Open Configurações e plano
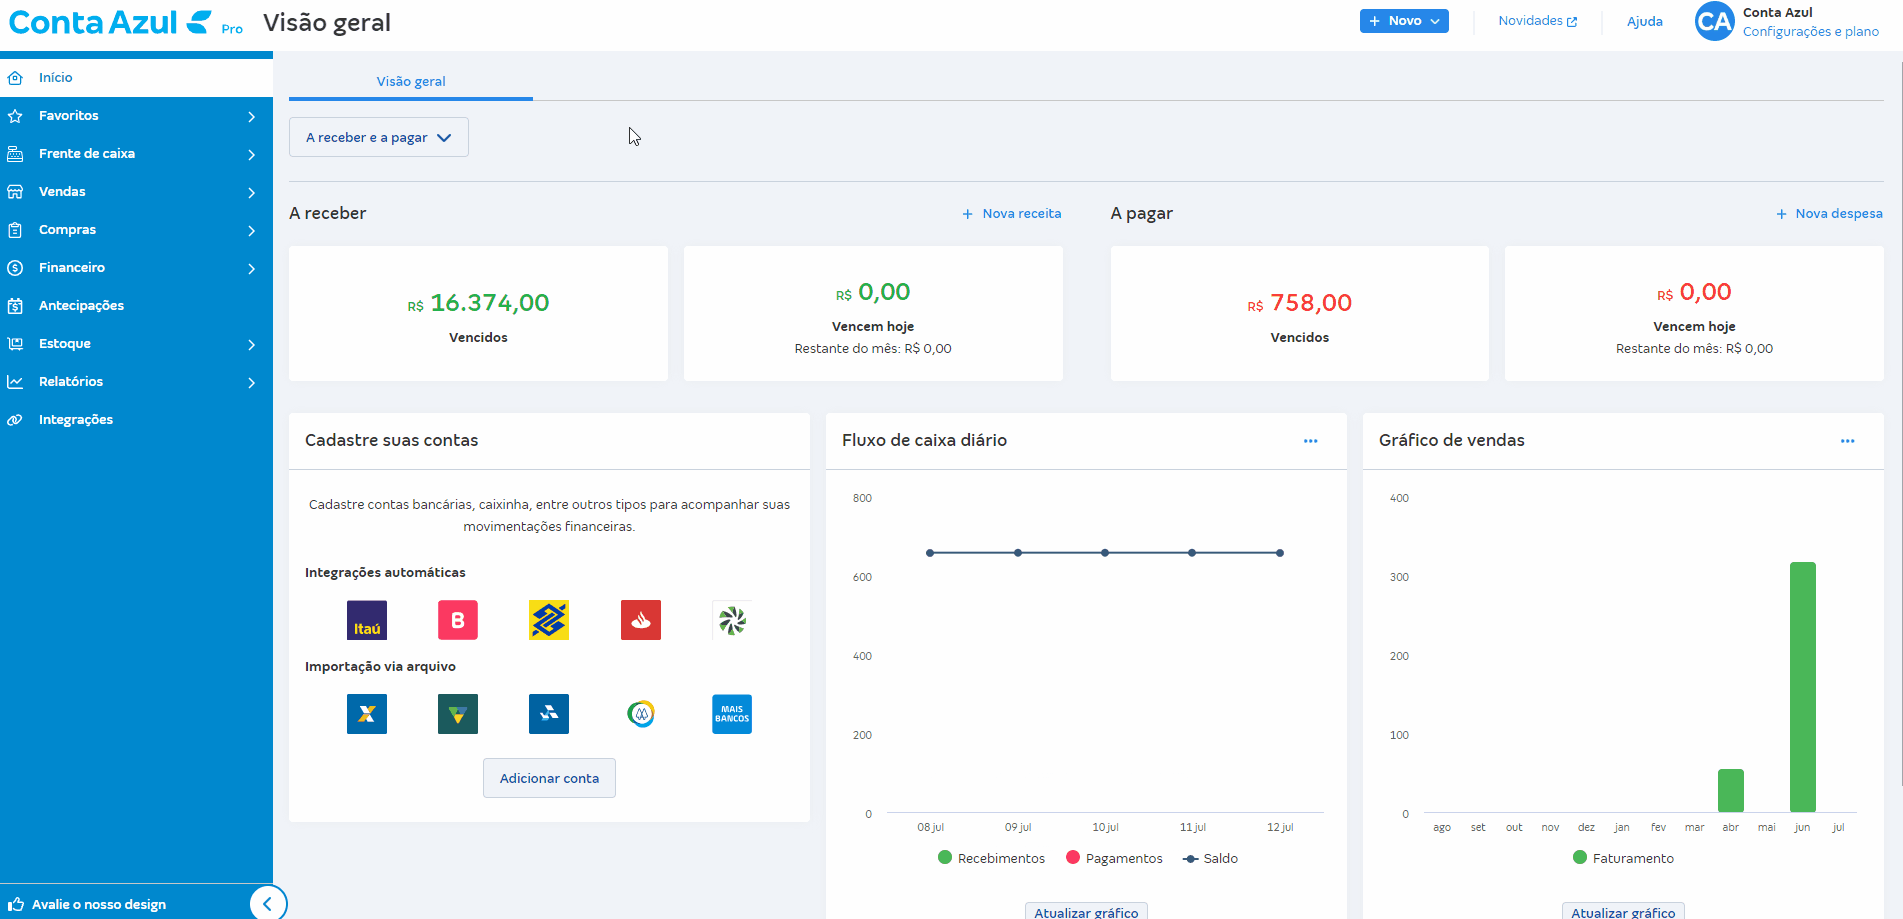Image resolution: width=1903 pixels, height=919 pixels. tap(1811, 32)
